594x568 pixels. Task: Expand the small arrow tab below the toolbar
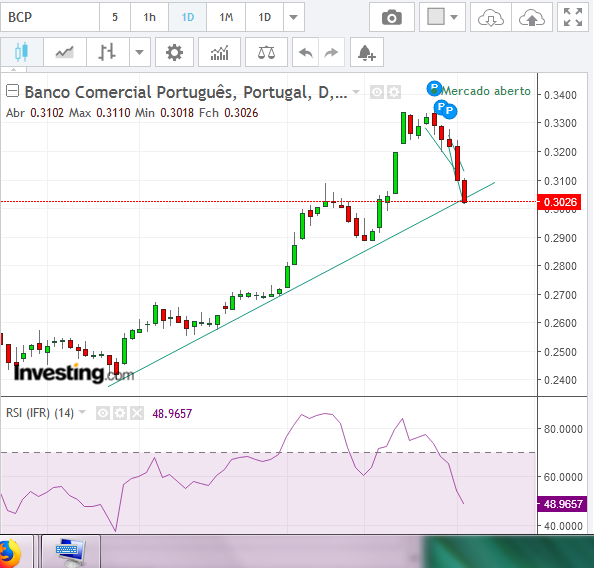pos(14,69)
